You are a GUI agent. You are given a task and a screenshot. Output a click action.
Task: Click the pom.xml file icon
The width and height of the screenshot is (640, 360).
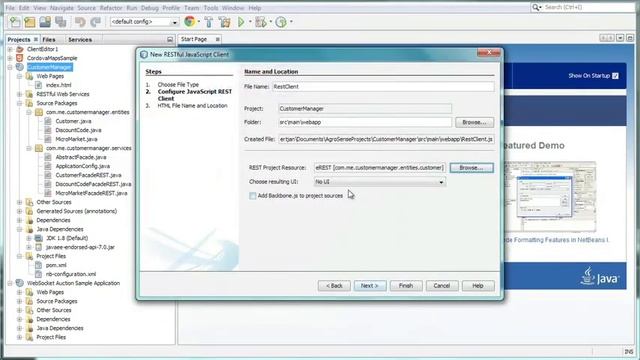38,265
